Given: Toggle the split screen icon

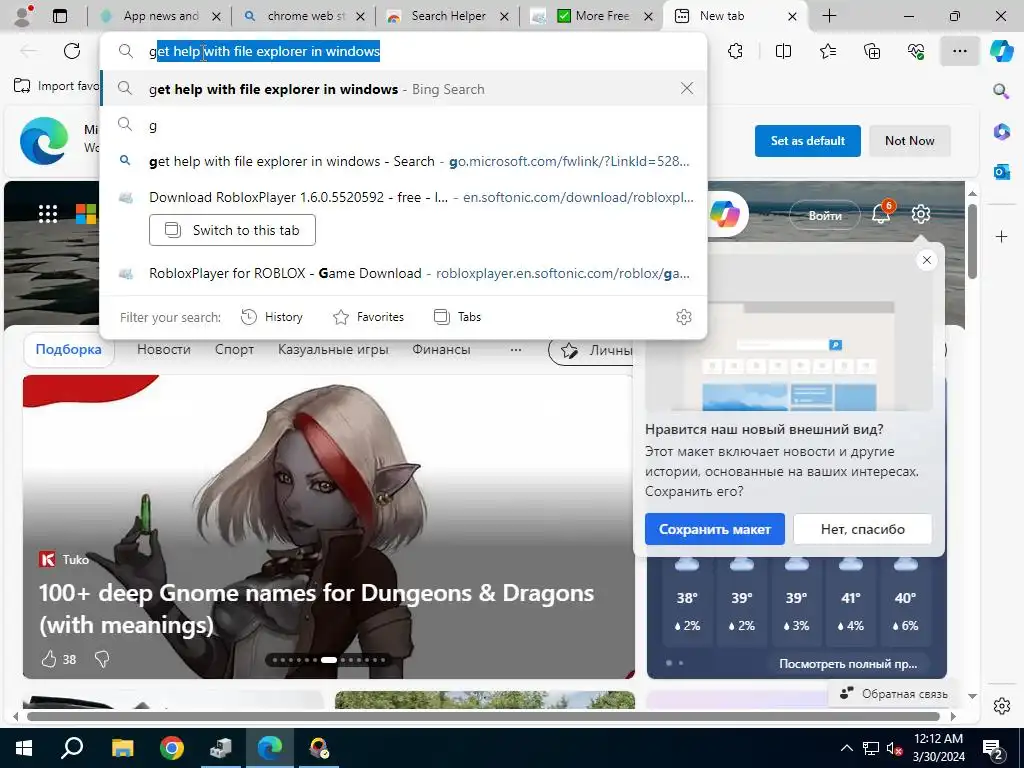Looking at the screenshot, I should [783, 51].
